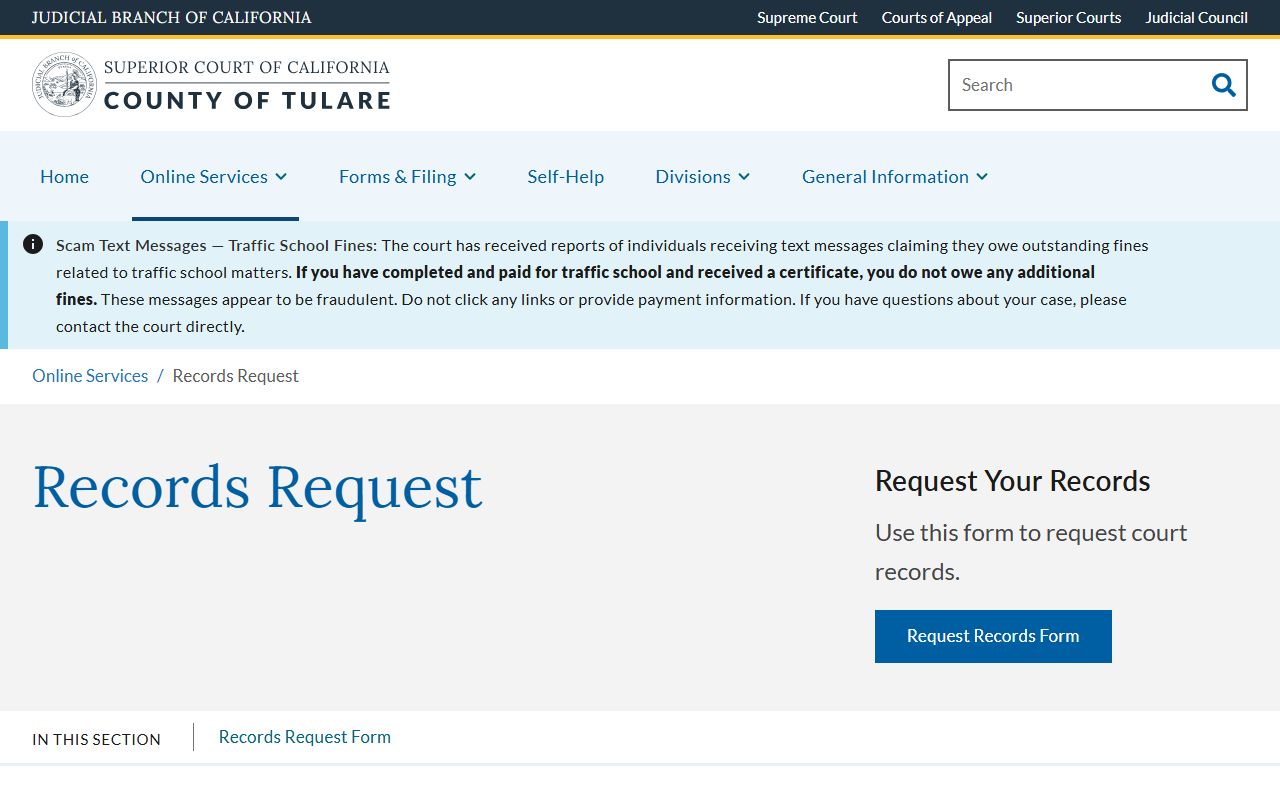Expand the Forms & Filing menu

point(407,176)
